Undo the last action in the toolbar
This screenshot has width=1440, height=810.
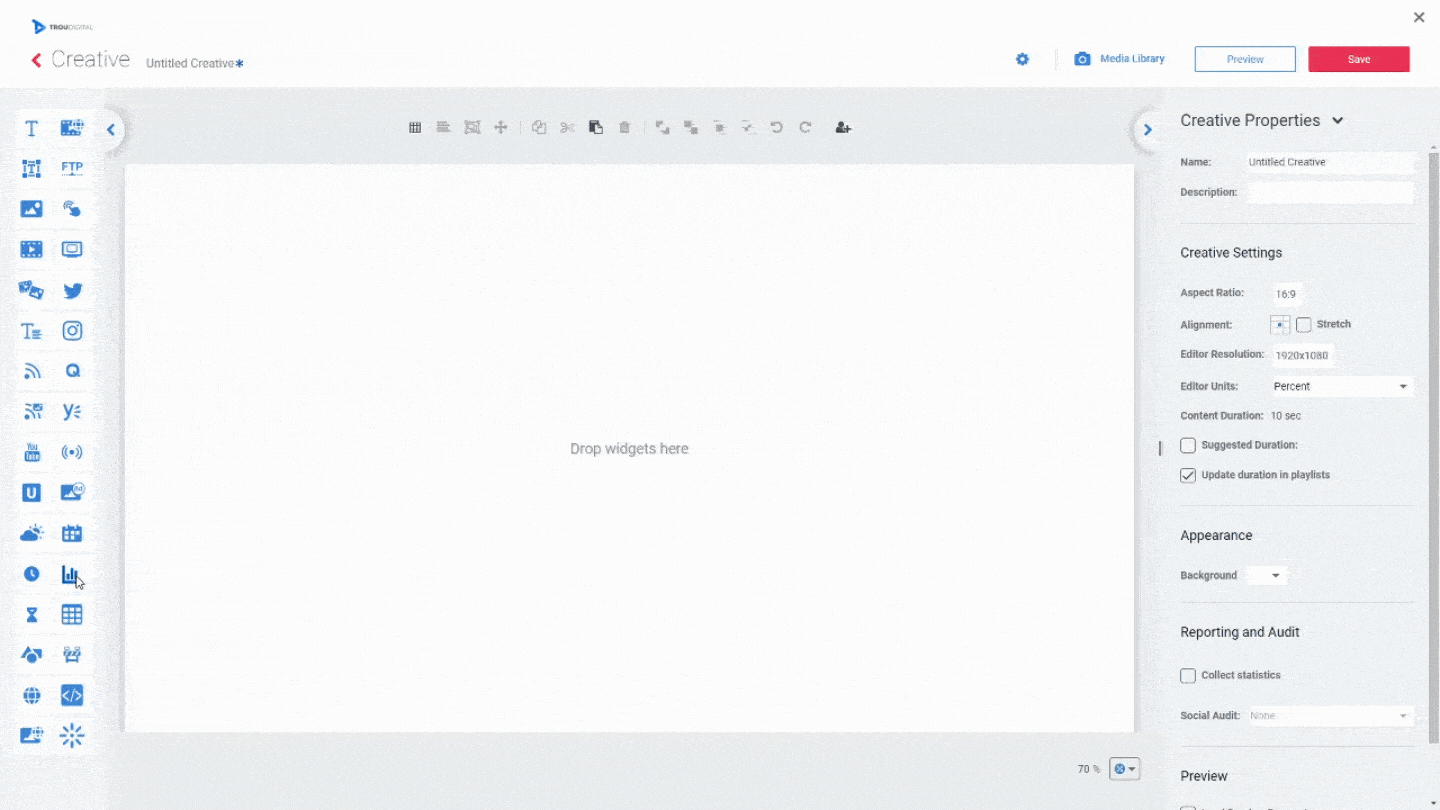click(x=776, y=127)
